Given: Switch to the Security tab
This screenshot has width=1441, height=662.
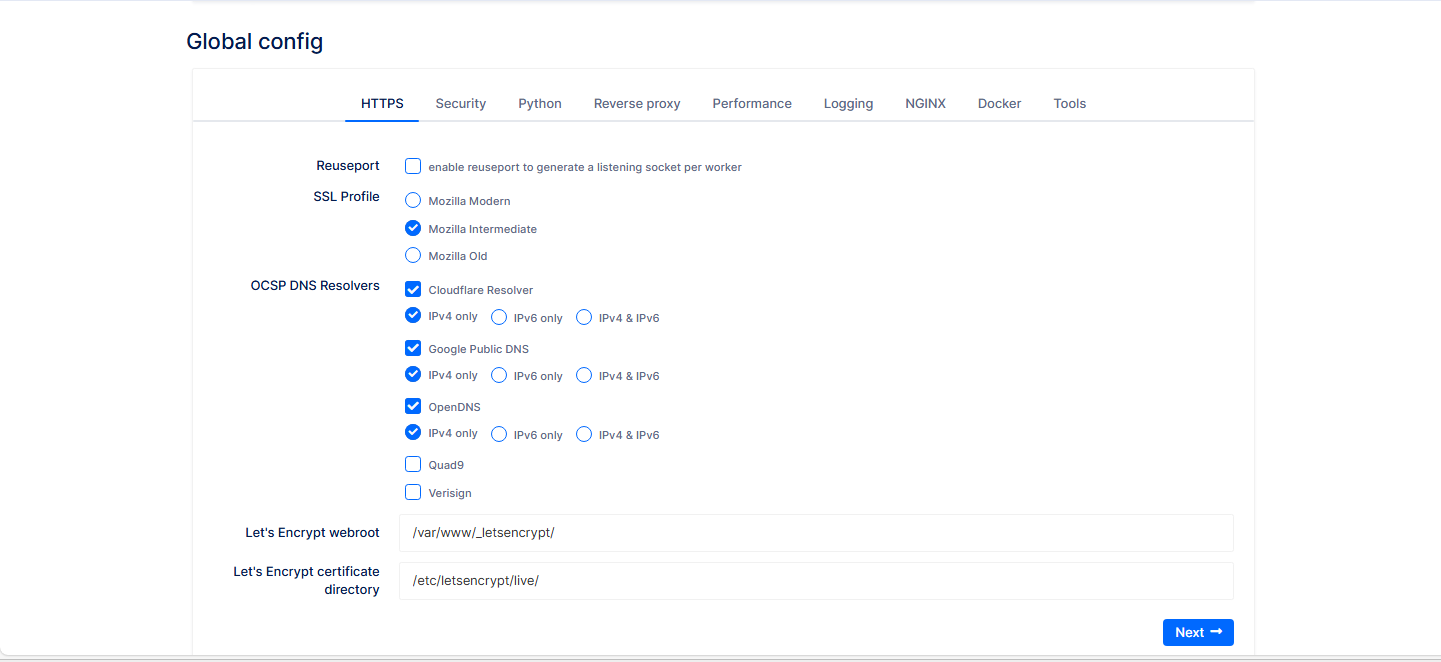Looking at the screenshot, I should coord(460,103).
